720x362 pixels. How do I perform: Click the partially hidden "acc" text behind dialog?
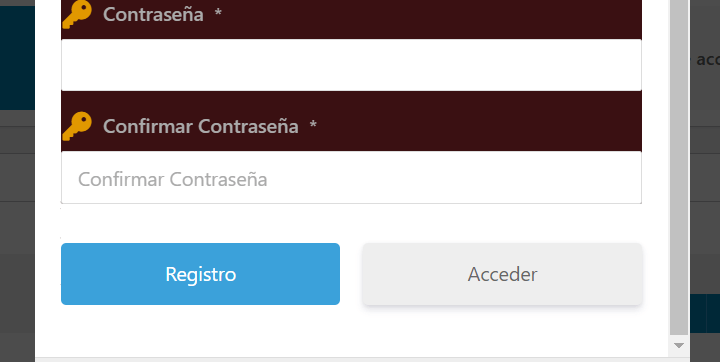click(708, 60)
